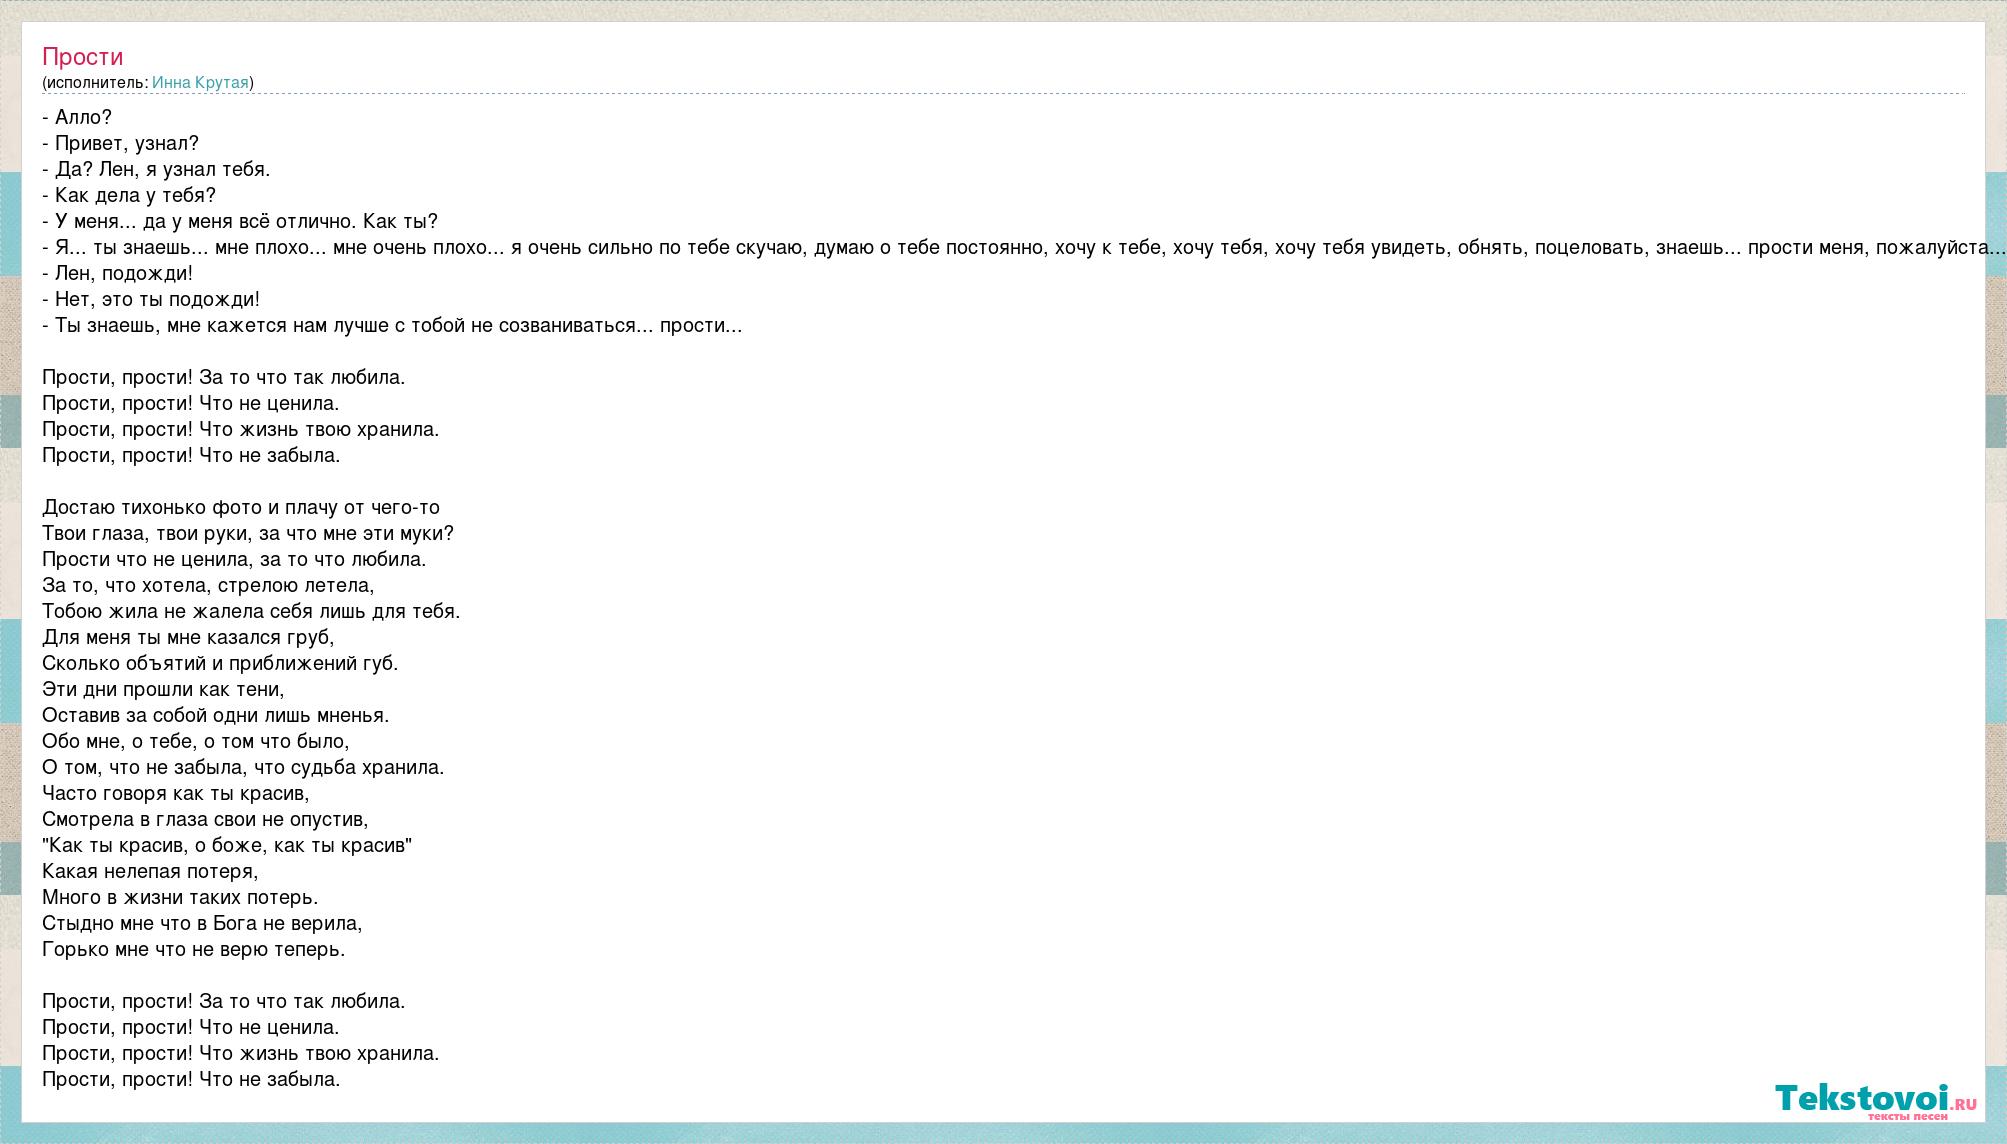Click the line '- Да? Лен, я узнал тебя.'

156,169
